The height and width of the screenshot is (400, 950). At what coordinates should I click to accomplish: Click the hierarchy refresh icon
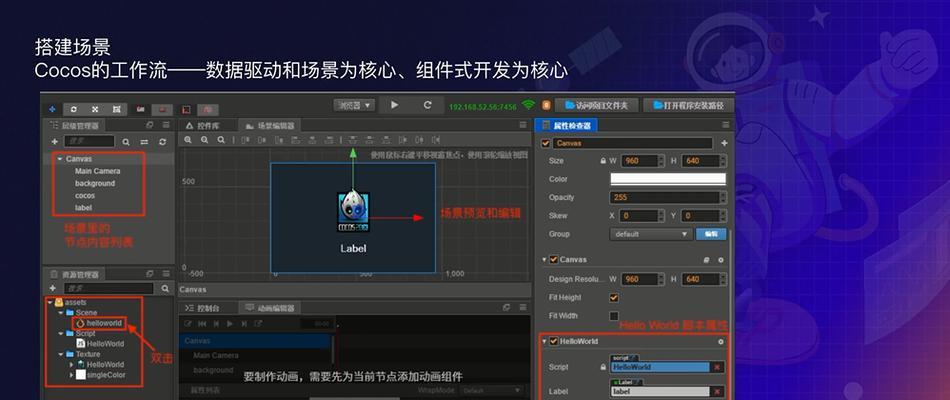coord(162,142)
